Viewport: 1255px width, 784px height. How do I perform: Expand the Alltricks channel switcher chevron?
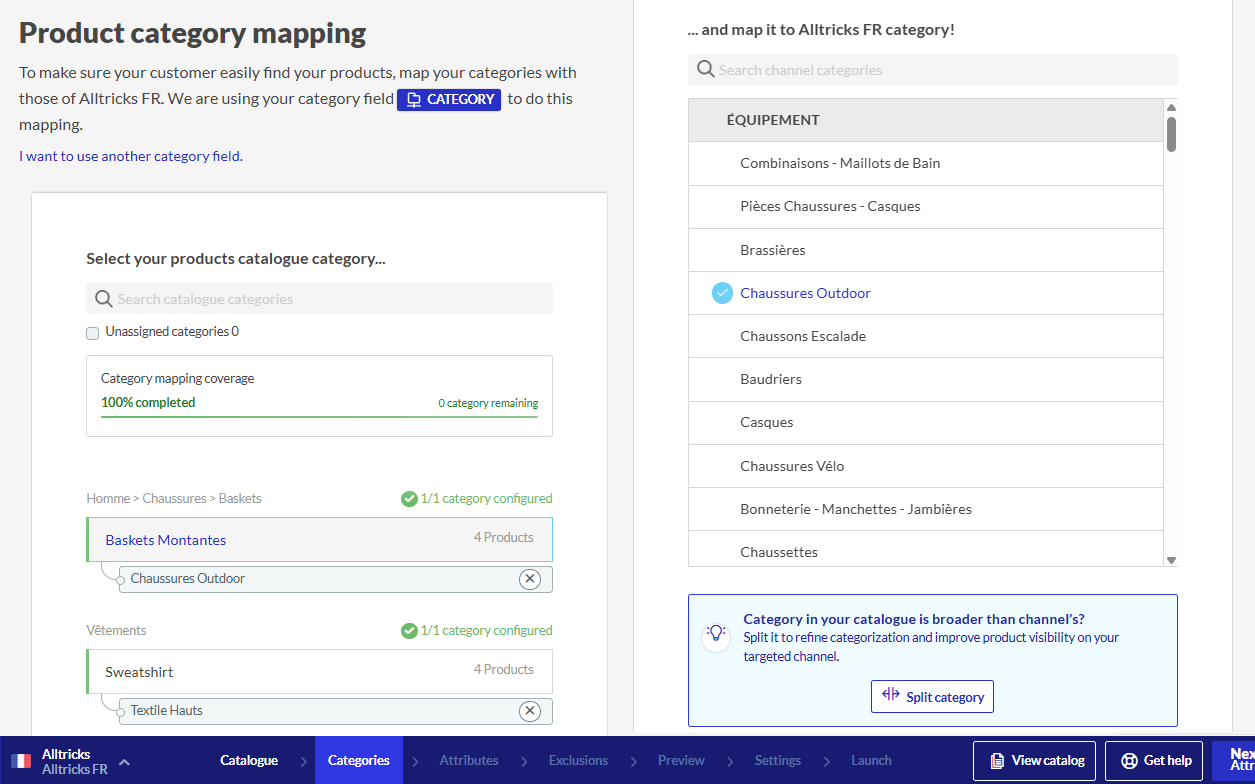[124, 762]
